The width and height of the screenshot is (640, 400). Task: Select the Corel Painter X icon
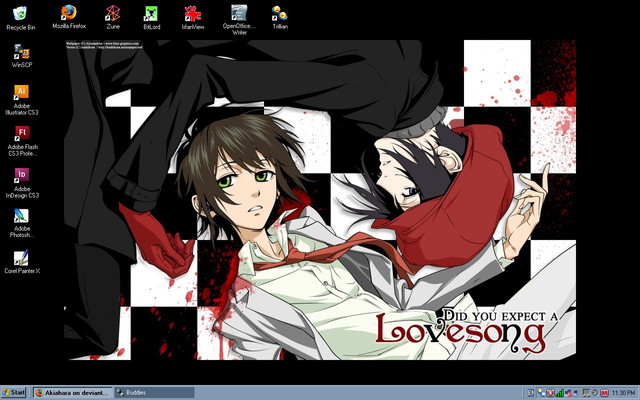(22, 262)
